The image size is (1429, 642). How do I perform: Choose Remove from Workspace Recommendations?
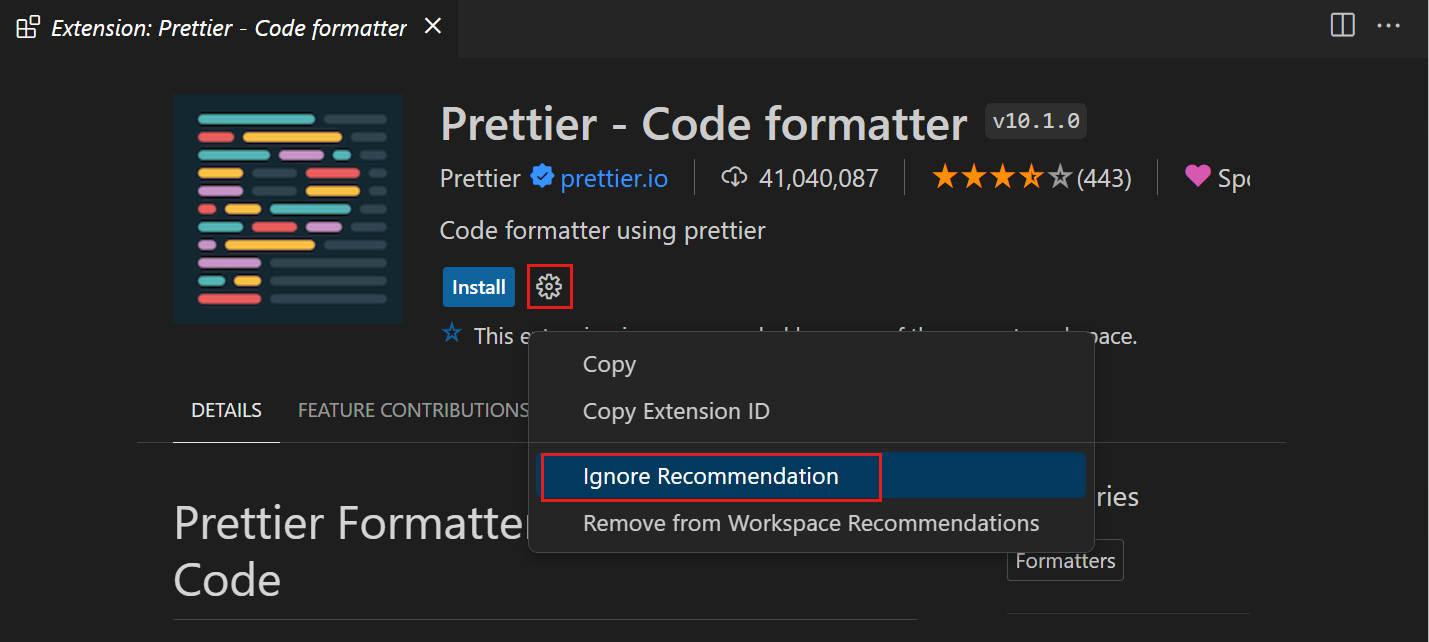point(811,523)
